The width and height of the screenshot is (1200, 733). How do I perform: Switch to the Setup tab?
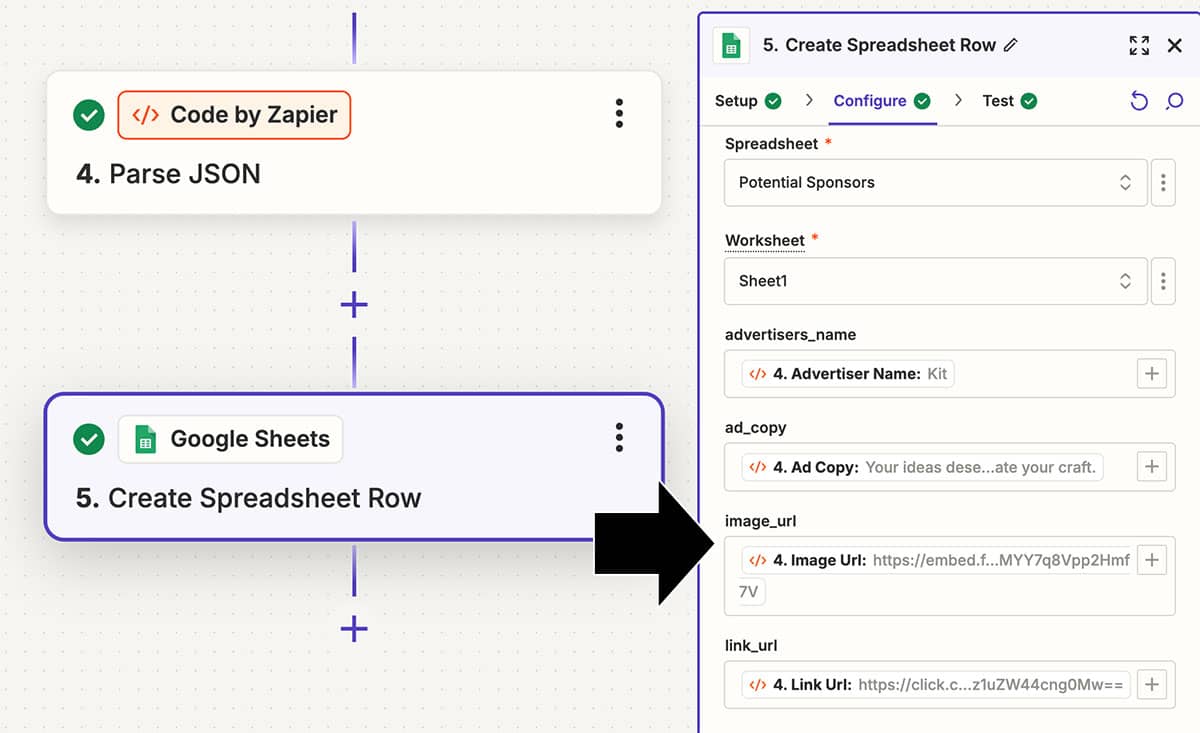748,101
